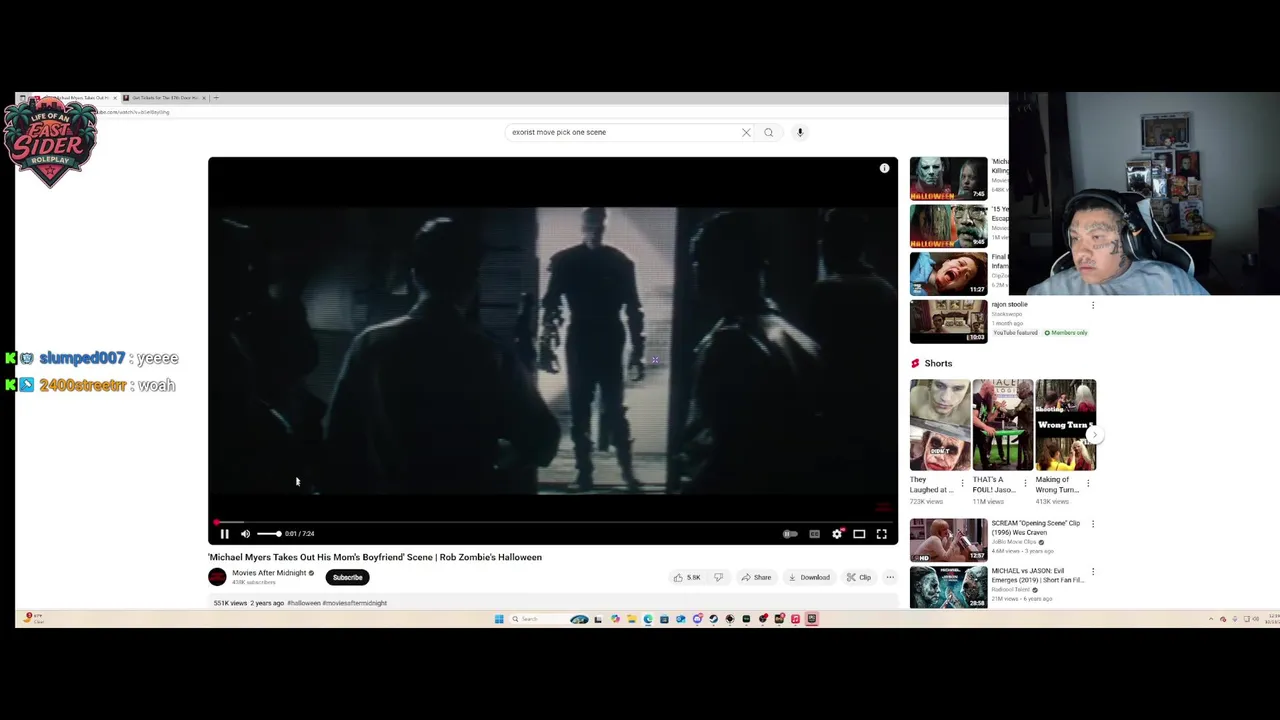Open options for 'Making of Wrong Turn' short

click(x=1088, y=483)
